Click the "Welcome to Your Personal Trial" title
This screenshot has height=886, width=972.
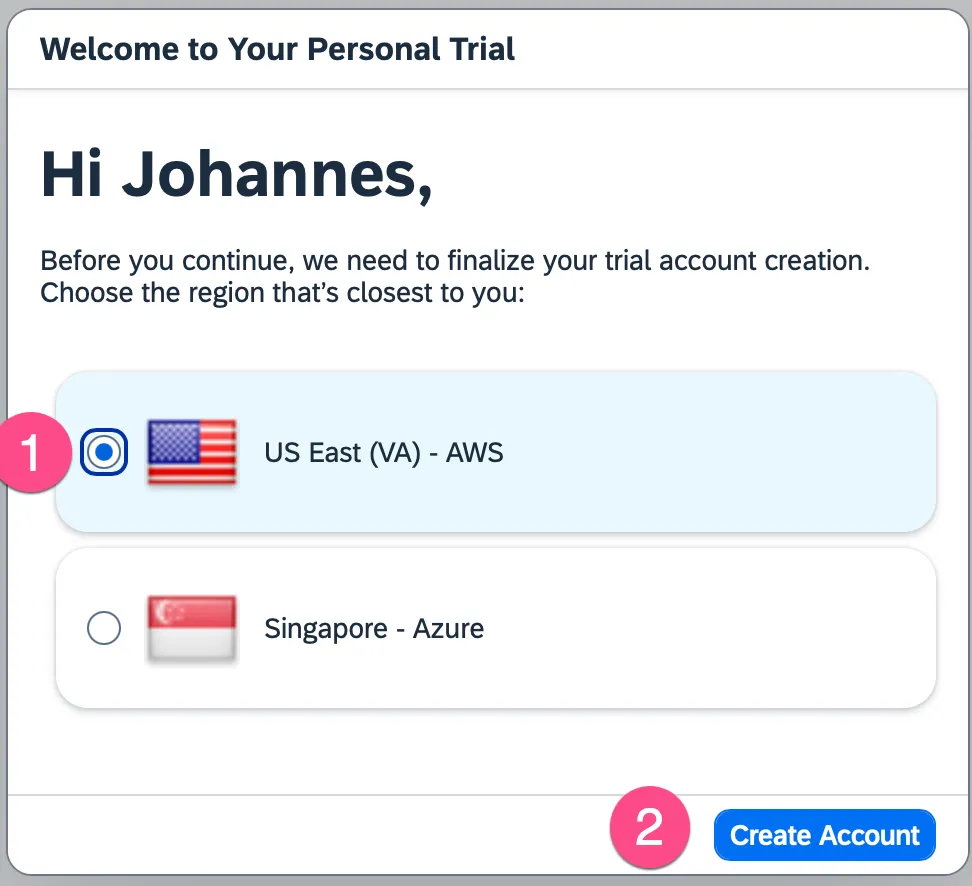tap(277, 48)
